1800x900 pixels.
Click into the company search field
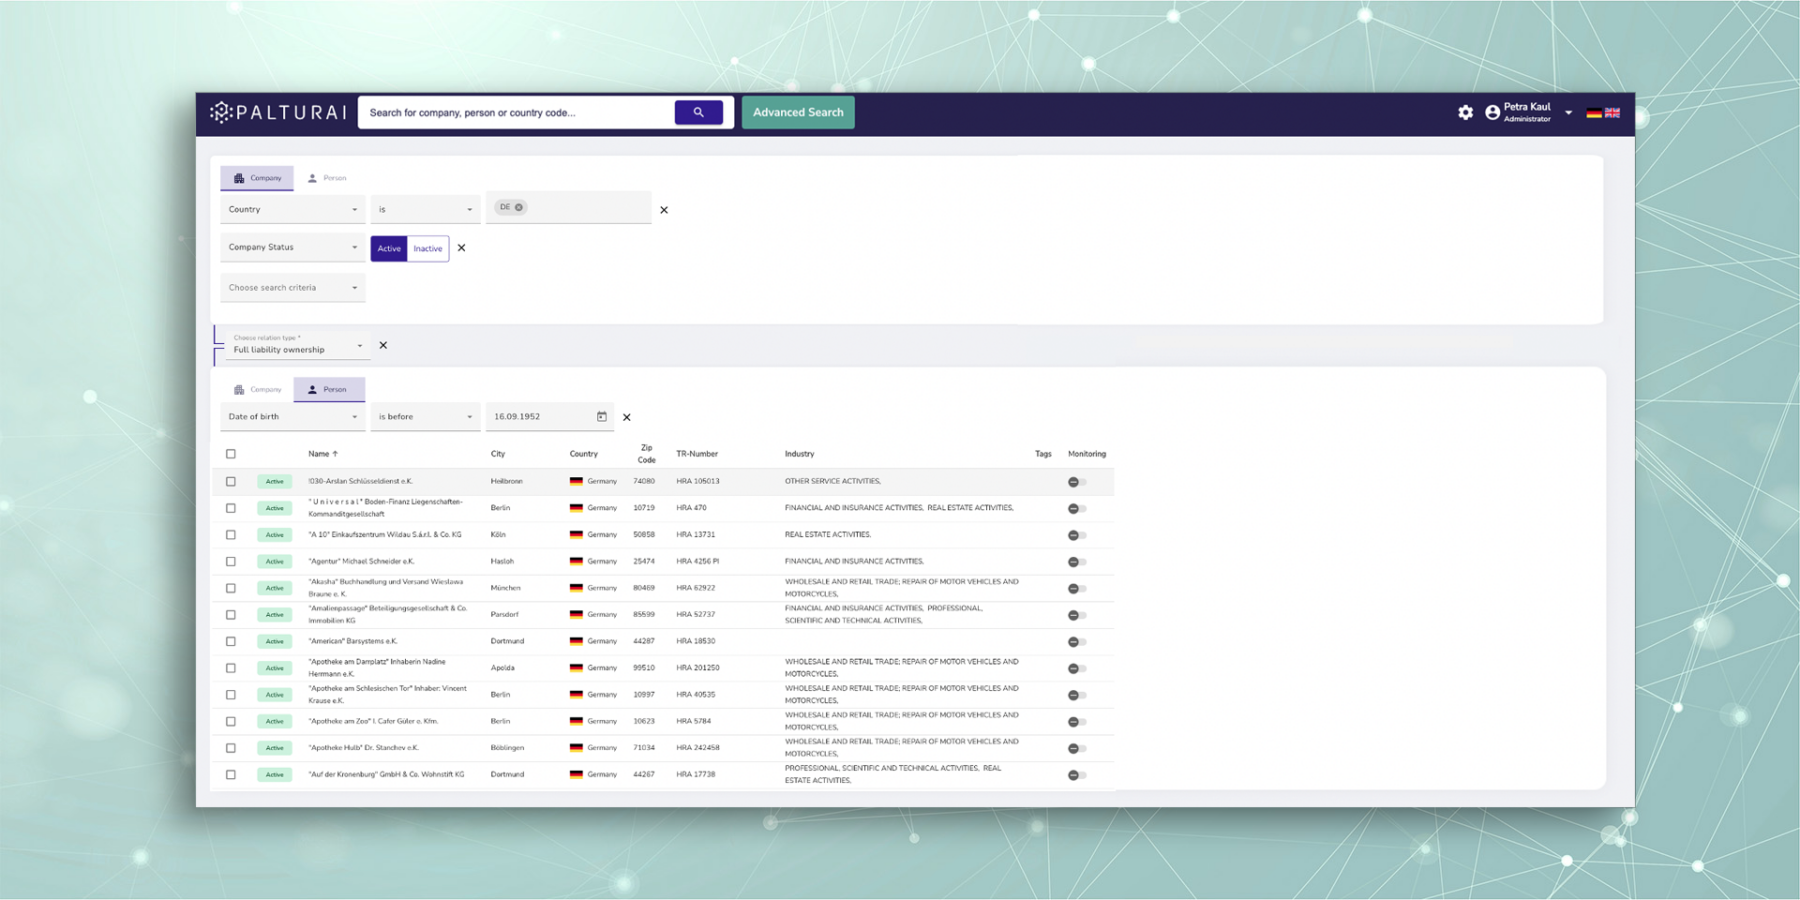point(515,113)
